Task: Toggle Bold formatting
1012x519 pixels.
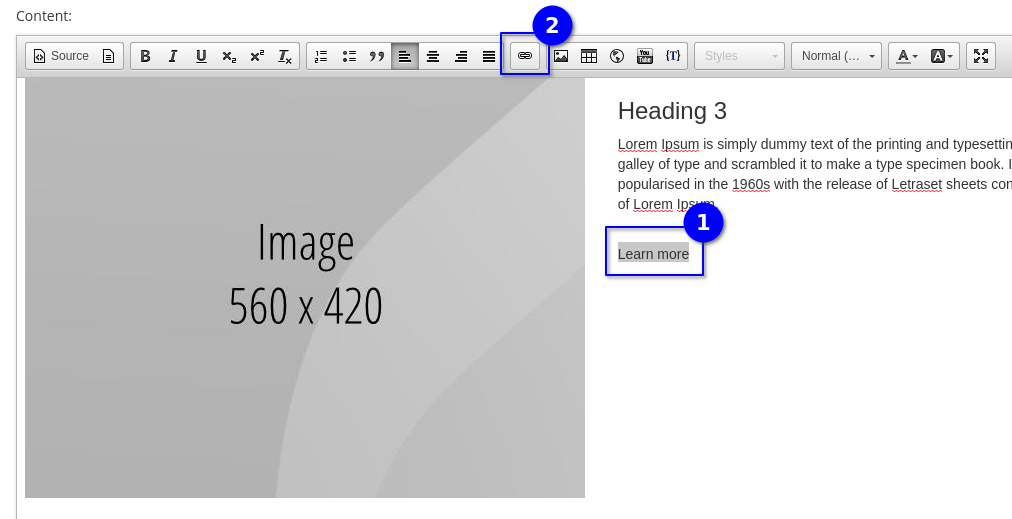Action: pos(145,56)
